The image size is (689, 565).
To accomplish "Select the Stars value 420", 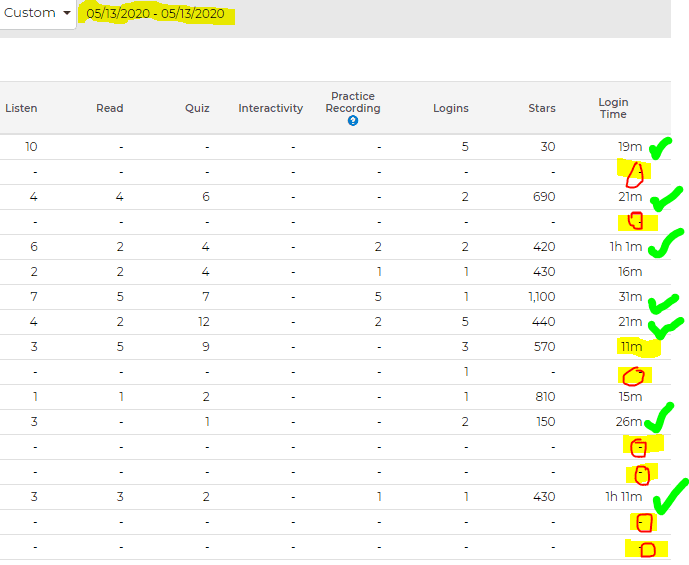I will [x=544, y=247].
